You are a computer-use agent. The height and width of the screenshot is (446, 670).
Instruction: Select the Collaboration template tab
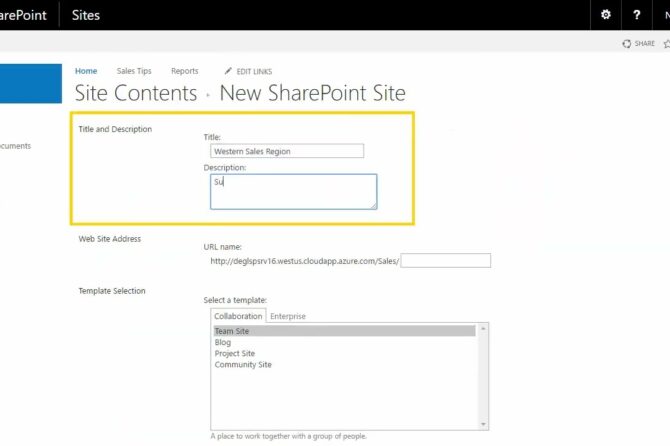click(238, 316)
